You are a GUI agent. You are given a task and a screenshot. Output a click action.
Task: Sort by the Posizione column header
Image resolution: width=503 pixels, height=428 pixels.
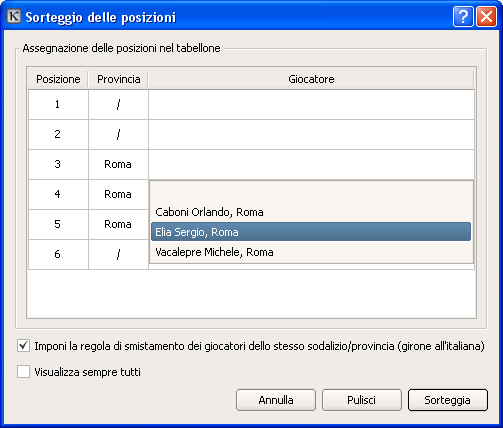(x=58, y=79)
